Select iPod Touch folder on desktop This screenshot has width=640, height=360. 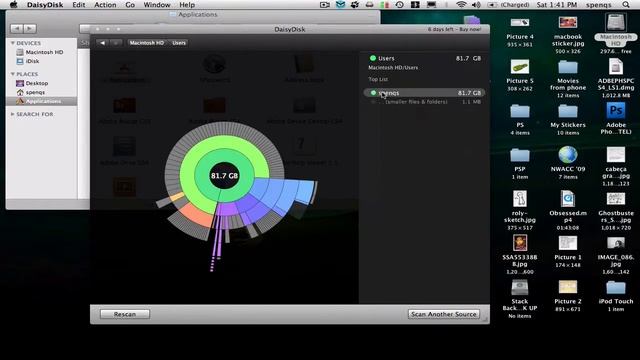[x=616, y=287]
